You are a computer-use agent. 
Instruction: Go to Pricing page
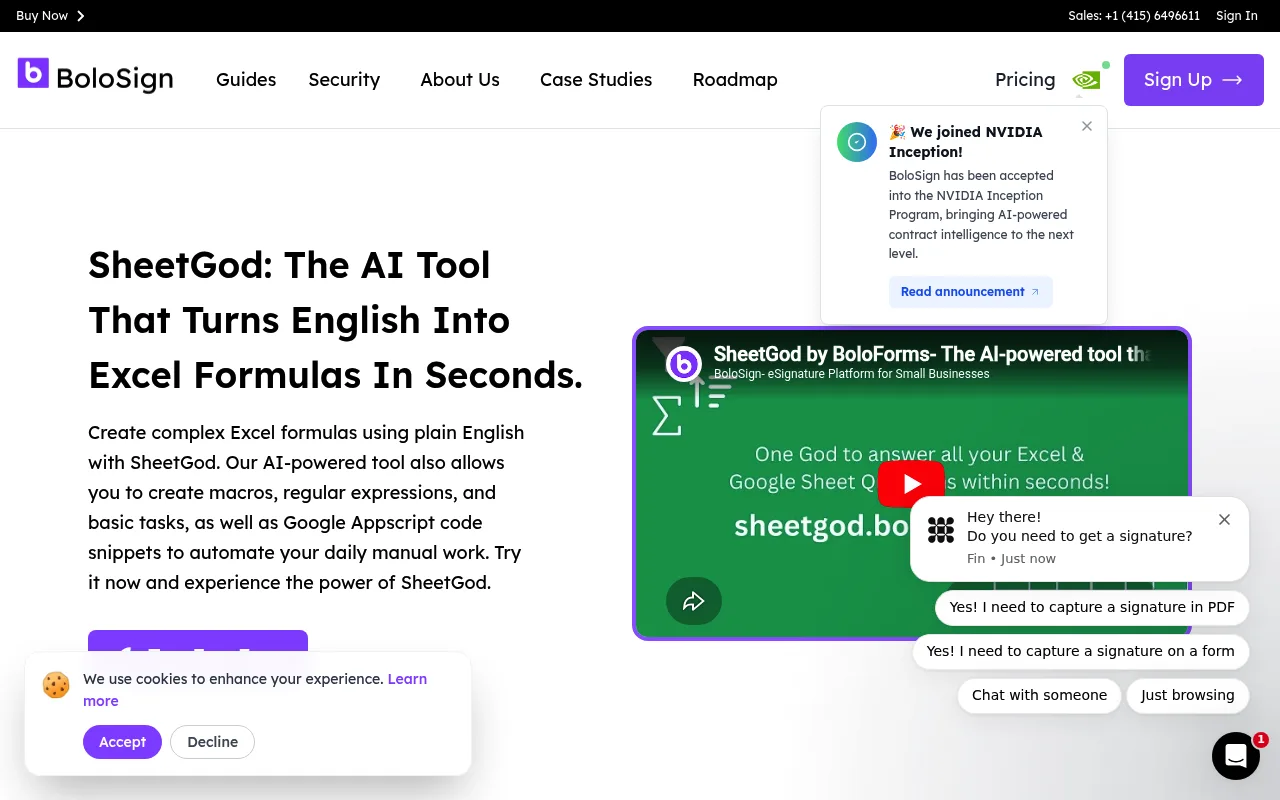coord(1025,80)
